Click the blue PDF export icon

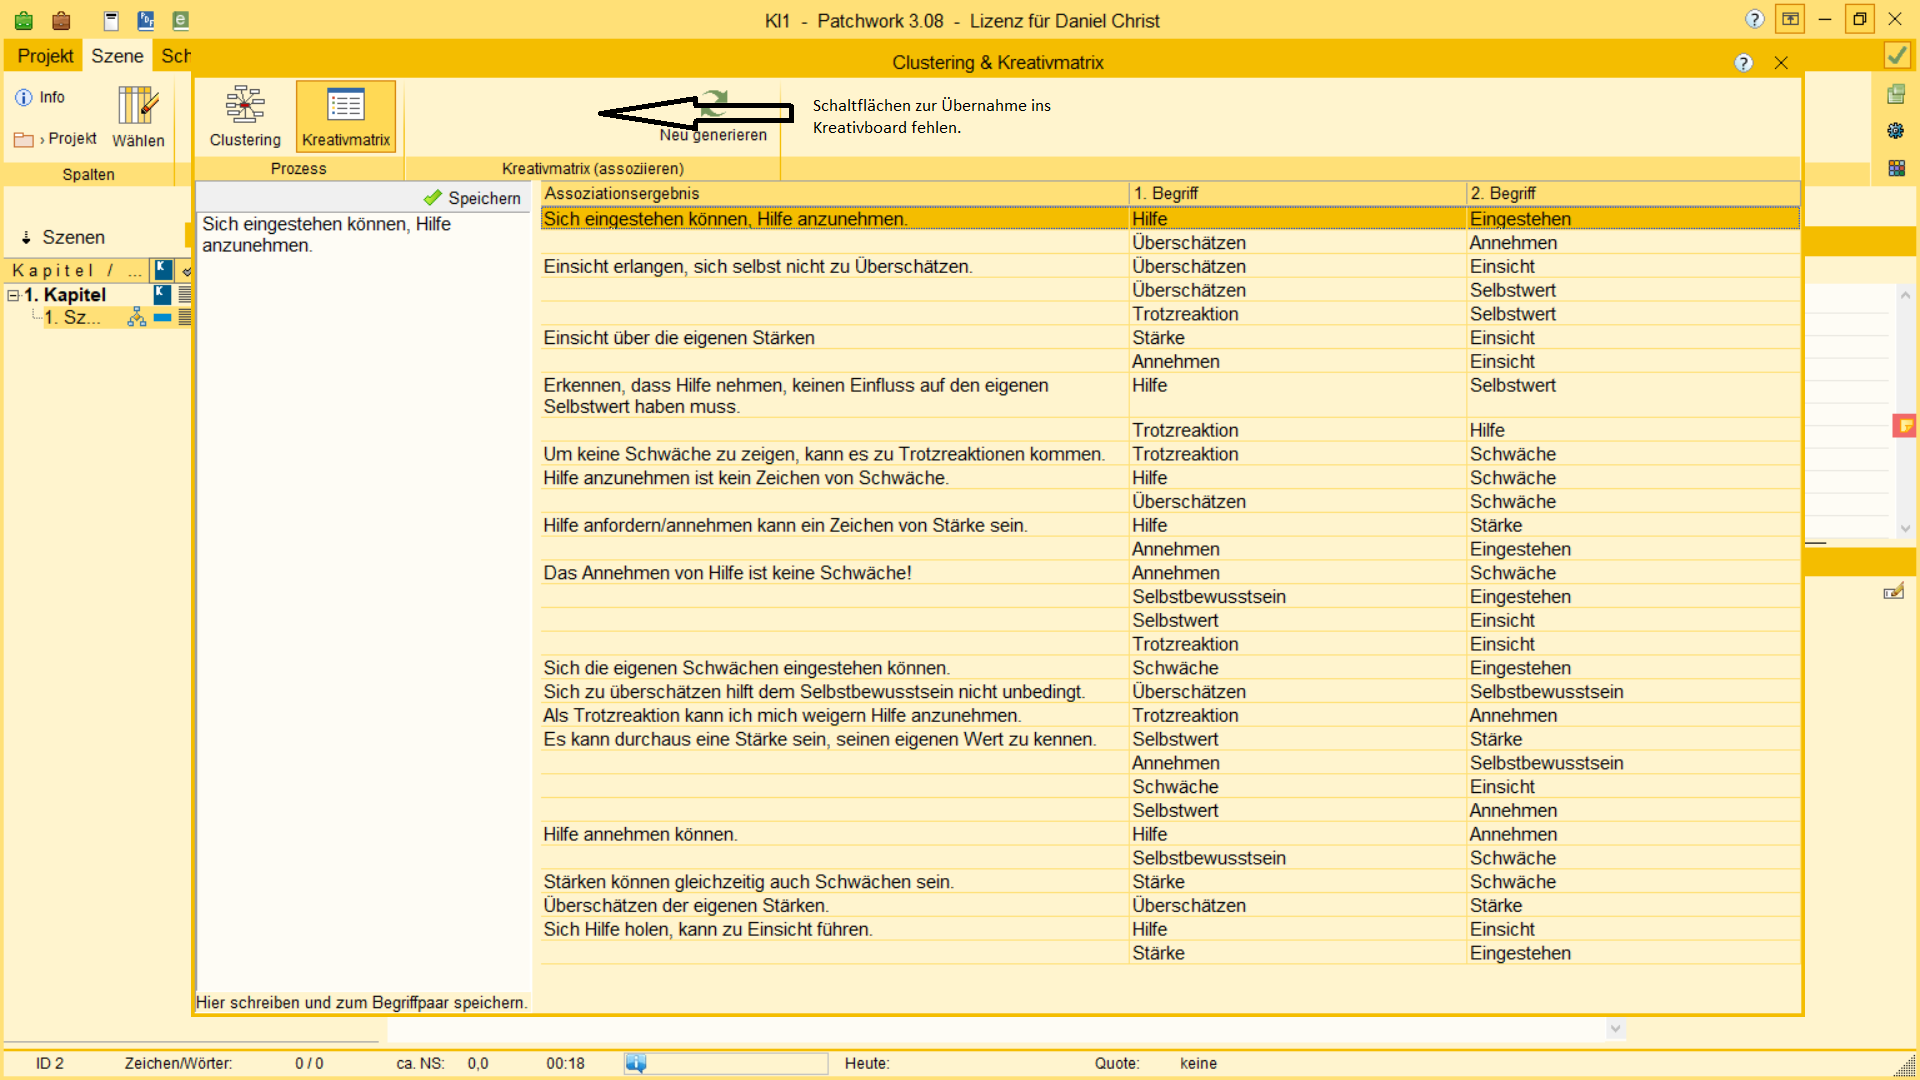pos(146,20)
